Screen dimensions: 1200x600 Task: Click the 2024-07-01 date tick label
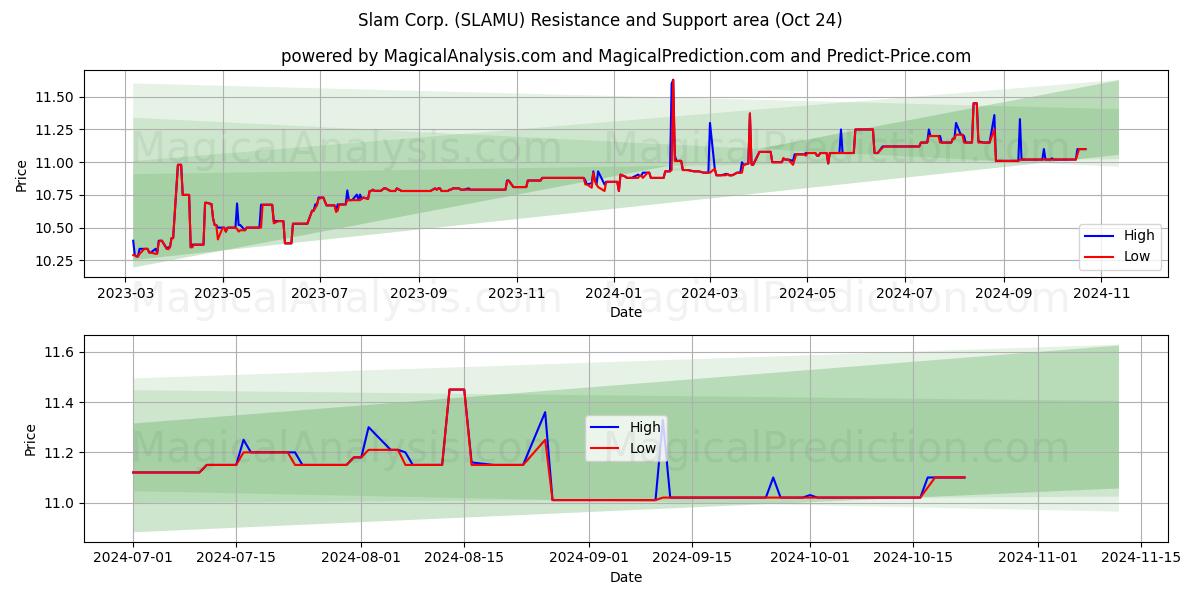point(133,559)
